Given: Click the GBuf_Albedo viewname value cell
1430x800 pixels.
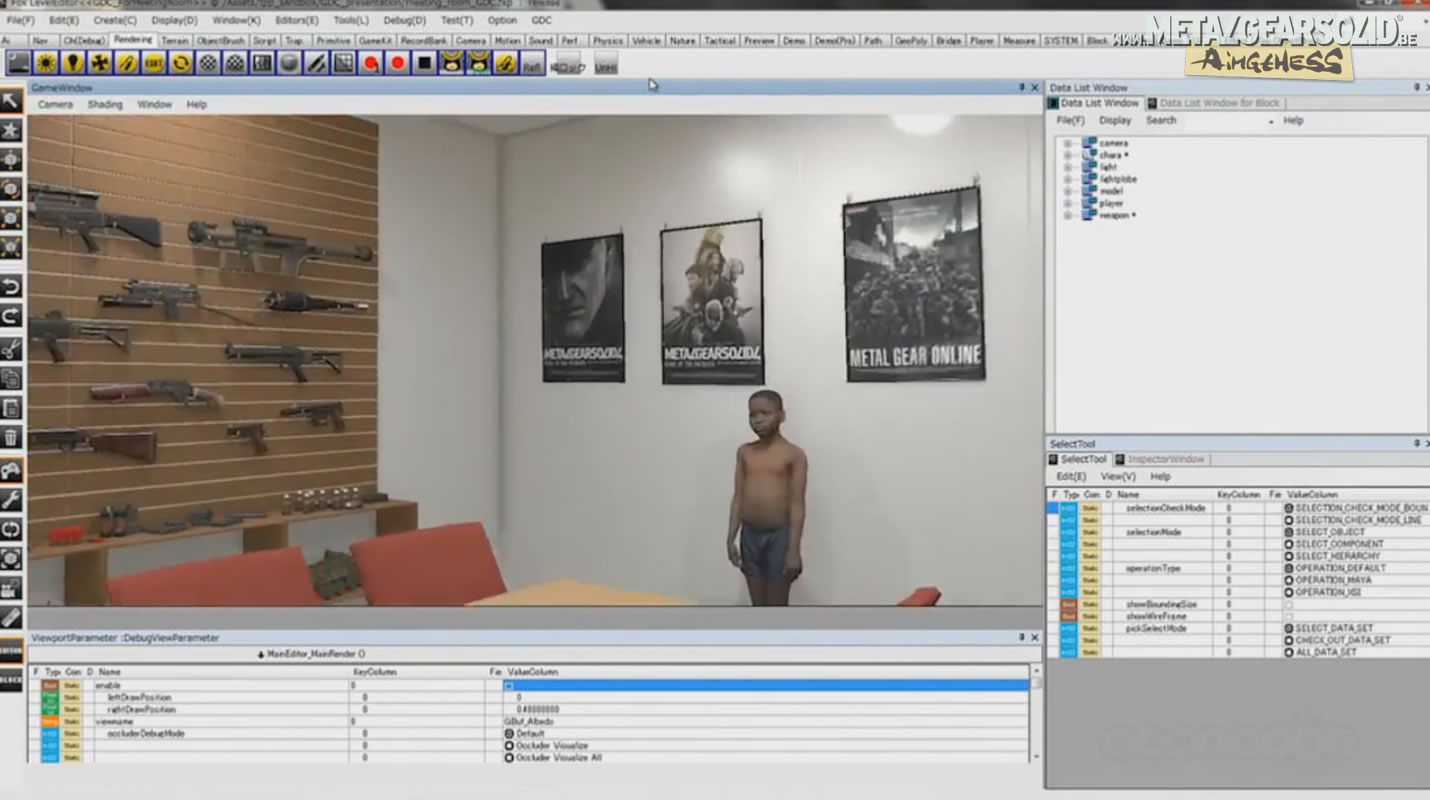Looking at the screenshot, I should pos(765,721).
